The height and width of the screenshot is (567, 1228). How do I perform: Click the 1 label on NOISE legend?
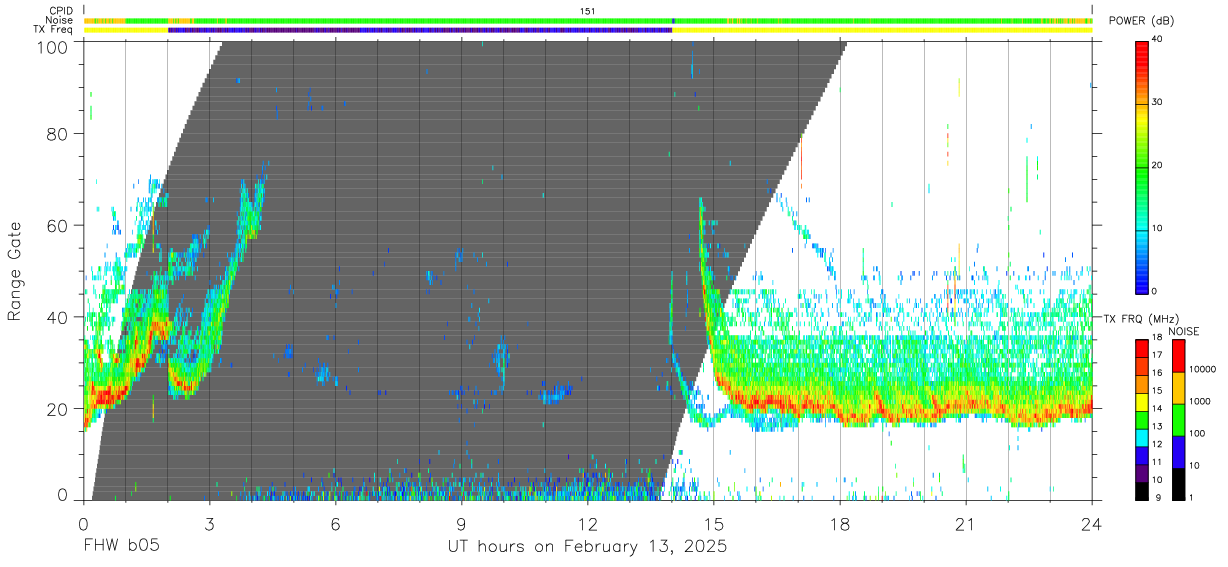(1191, 497)
